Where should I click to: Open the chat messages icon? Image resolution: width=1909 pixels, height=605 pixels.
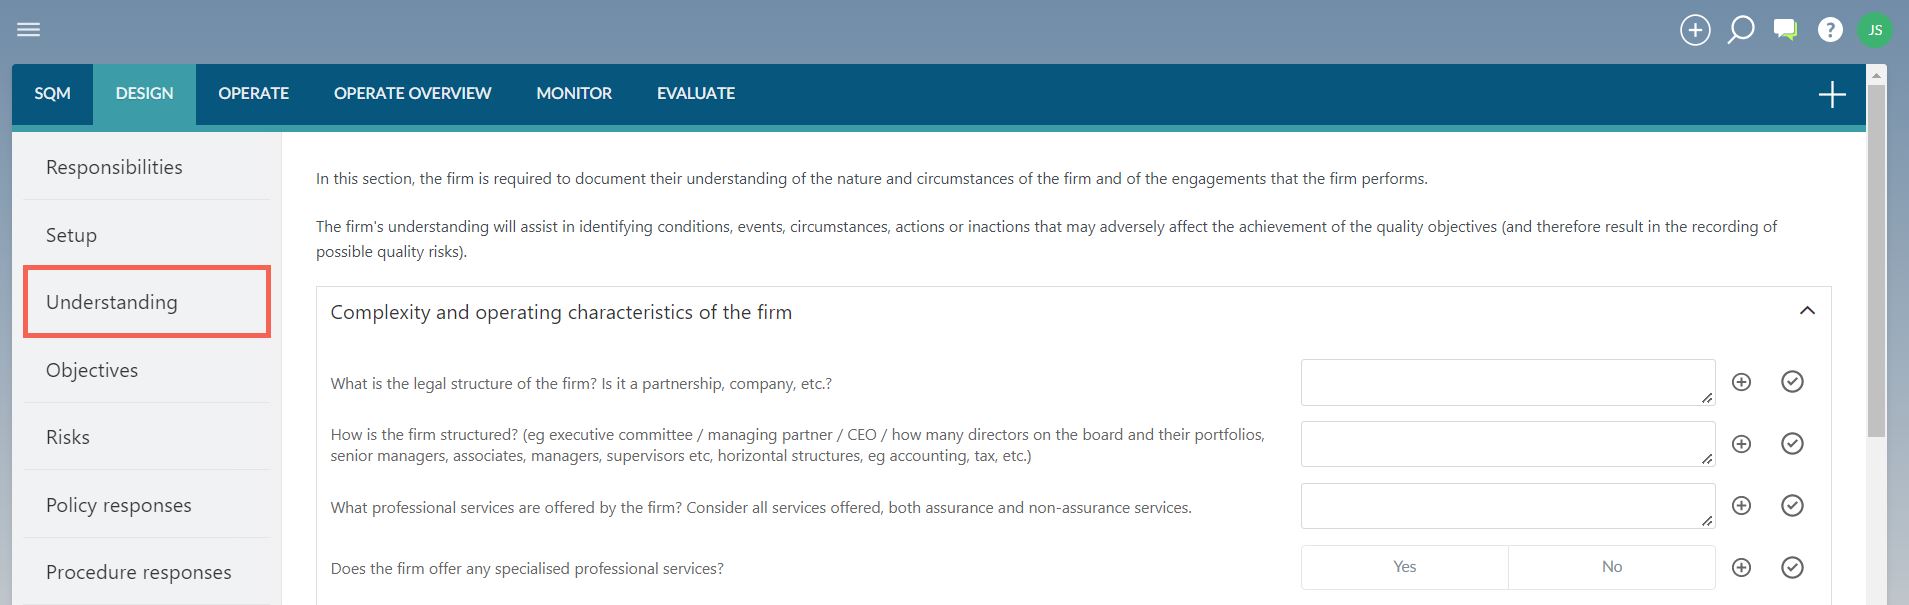click(1785, 30)
